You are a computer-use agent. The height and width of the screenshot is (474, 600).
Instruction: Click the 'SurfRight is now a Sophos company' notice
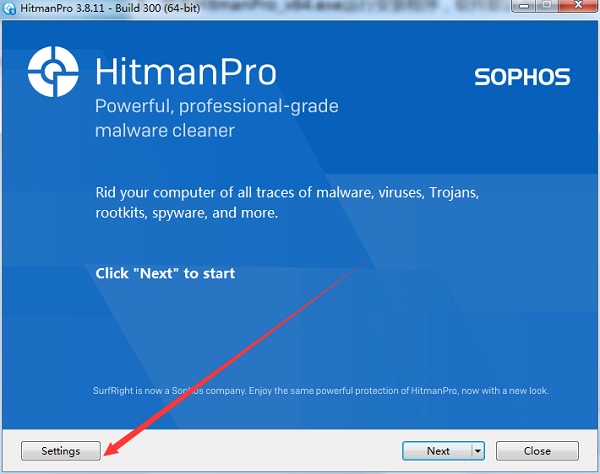(x=321, y=391)
